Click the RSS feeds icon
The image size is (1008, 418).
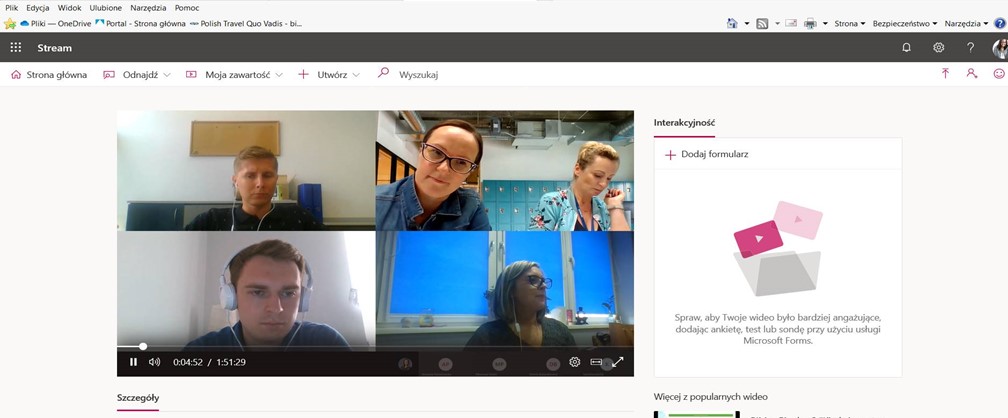pyautogui.click(x=762, y=24)
